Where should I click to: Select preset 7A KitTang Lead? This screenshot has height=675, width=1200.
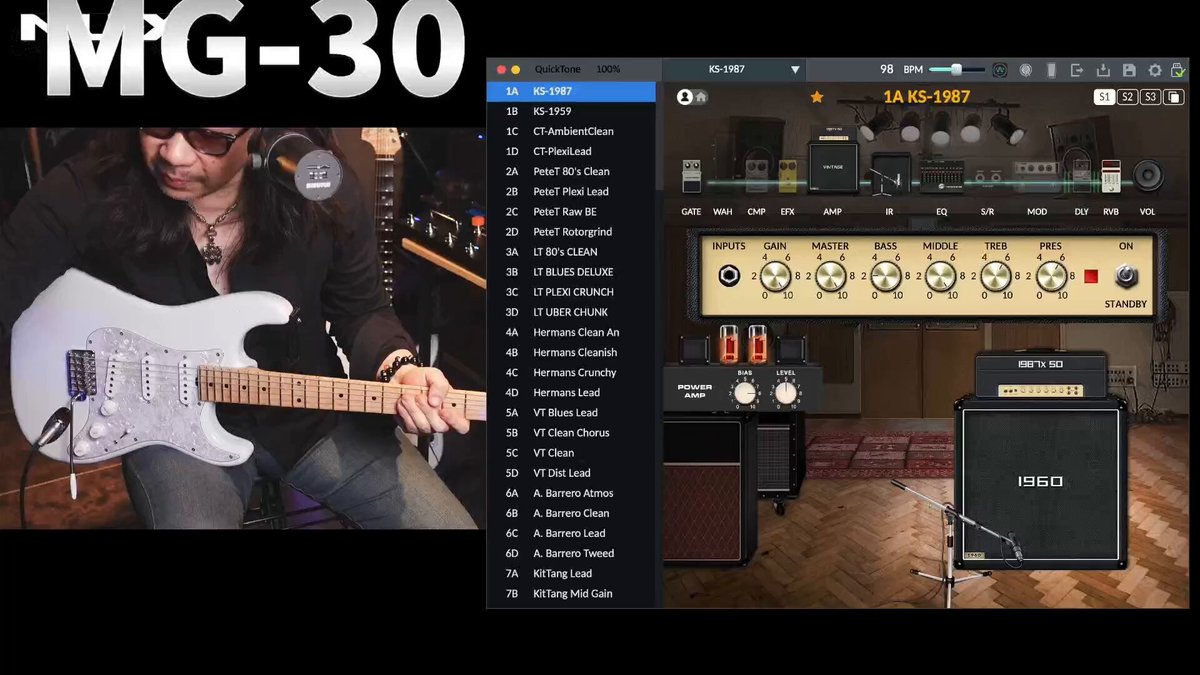click(x=571, y=573)
